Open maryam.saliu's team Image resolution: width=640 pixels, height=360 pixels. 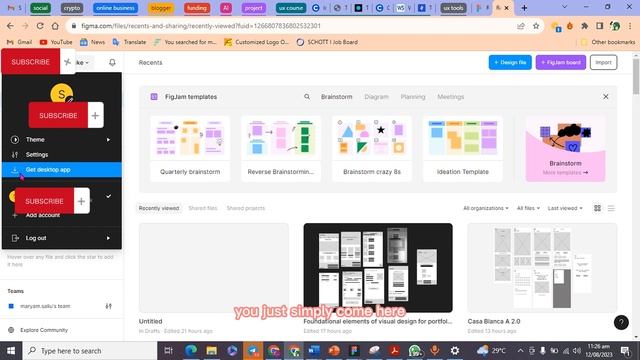click(x=45, y=306)
